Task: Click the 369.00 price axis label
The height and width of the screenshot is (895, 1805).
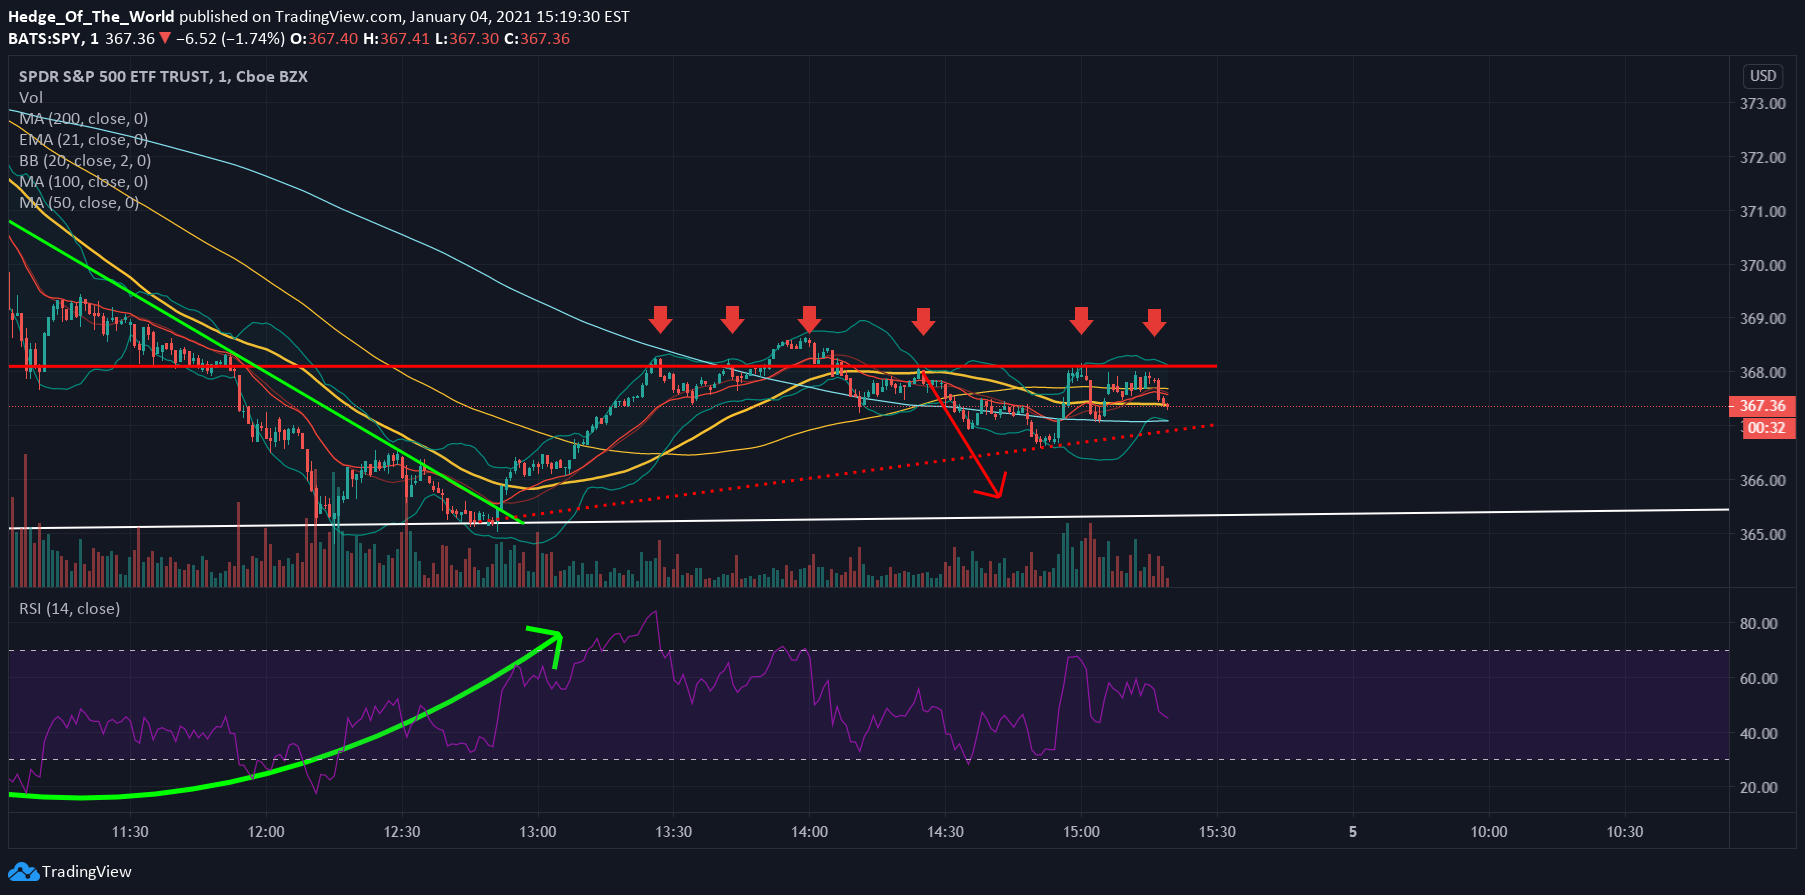Action: [x=1762, y=319]
